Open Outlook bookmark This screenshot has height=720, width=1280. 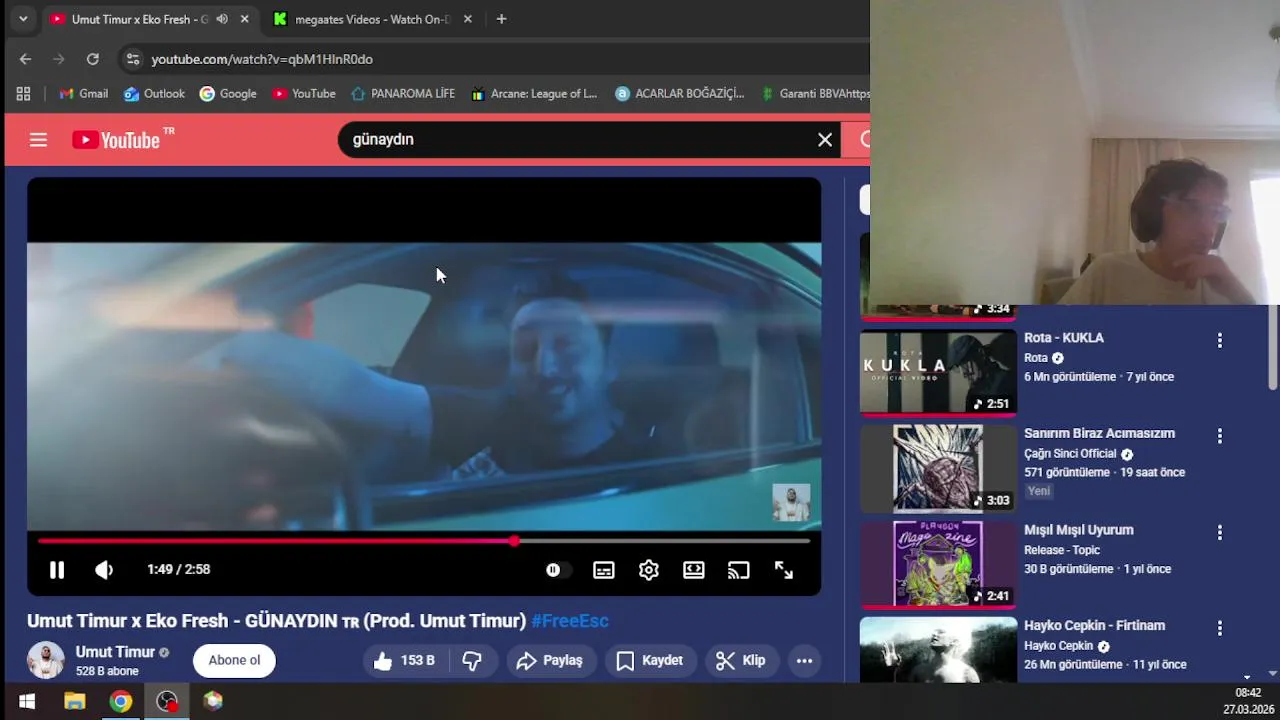[x=154, y=94]
